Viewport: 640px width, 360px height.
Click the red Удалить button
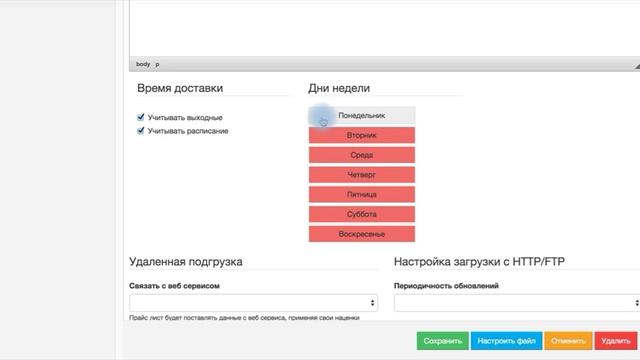(616, 341)
